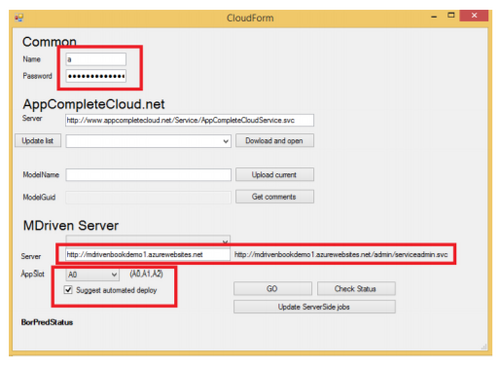
Task: Click the Common heading
Action: (x=49, y=42)
